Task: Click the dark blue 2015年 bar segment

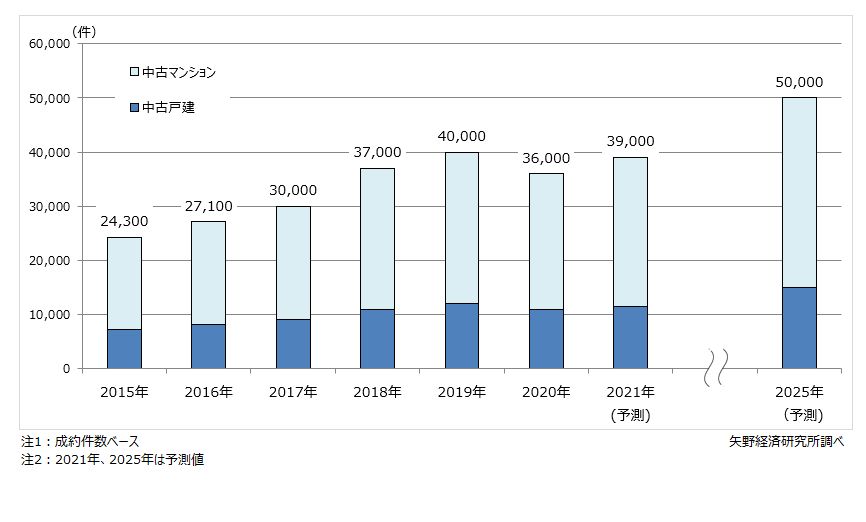Action: pos(124,348)
